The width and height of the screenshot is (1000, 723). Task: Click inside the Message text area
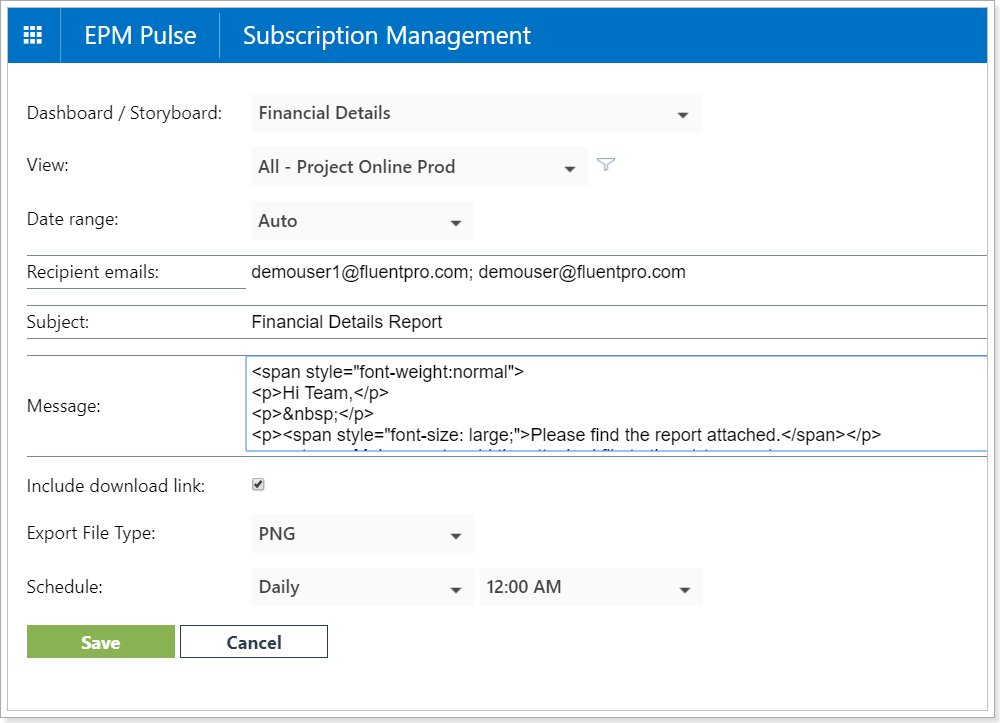pos(616,404)
